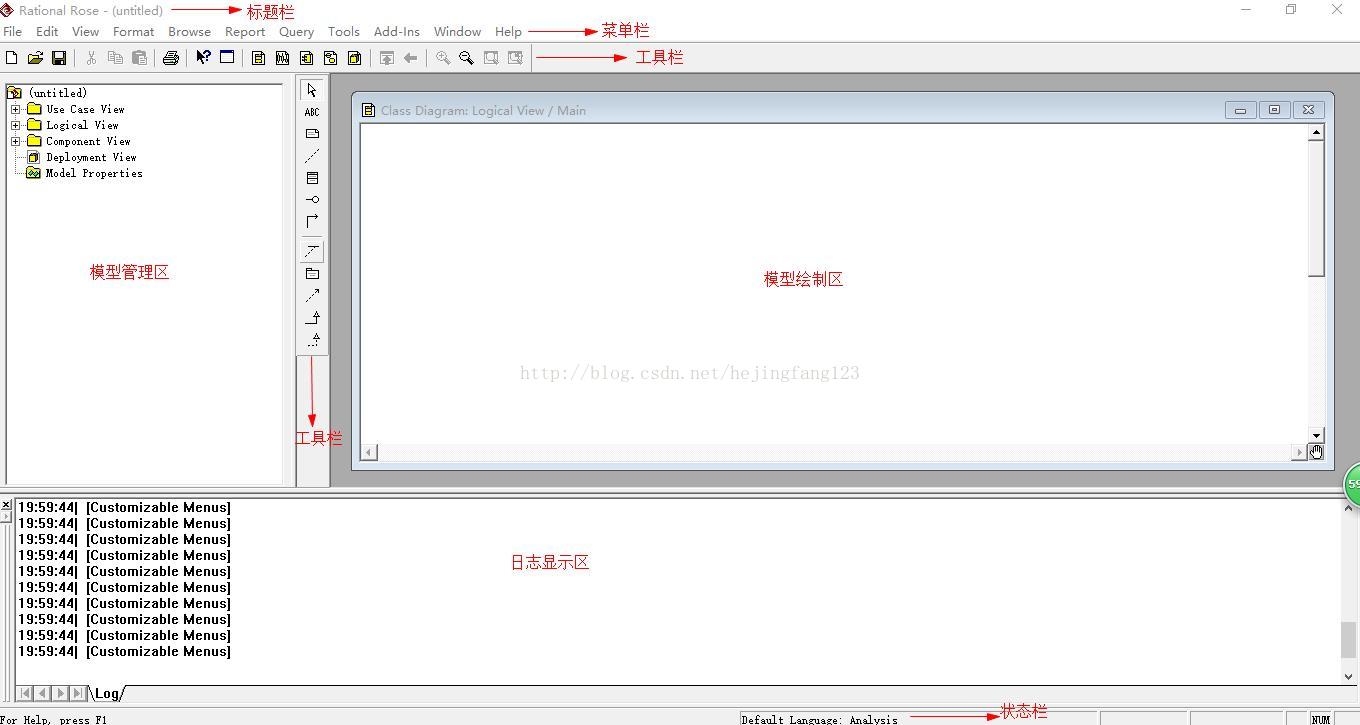Close the log pane with its X
1360x725 pixels.
point(6,505)
